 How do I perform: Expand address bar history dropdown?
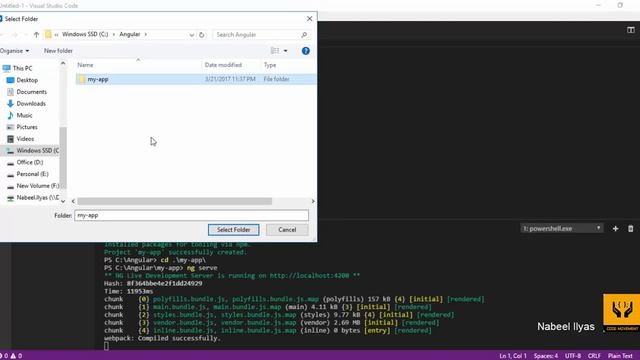[x=191, y=35]
